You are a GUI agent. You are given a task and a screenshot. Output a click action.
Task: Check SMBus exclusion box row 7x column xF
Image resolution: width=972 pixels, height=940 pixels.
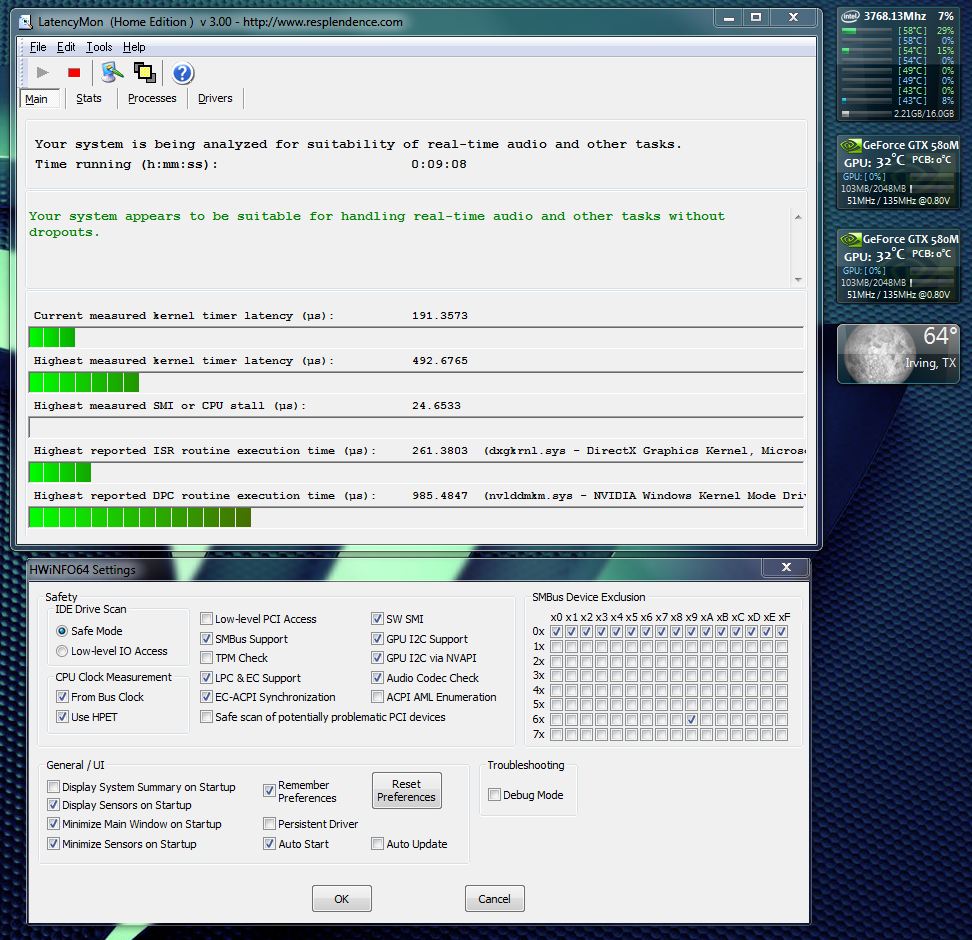782,734
